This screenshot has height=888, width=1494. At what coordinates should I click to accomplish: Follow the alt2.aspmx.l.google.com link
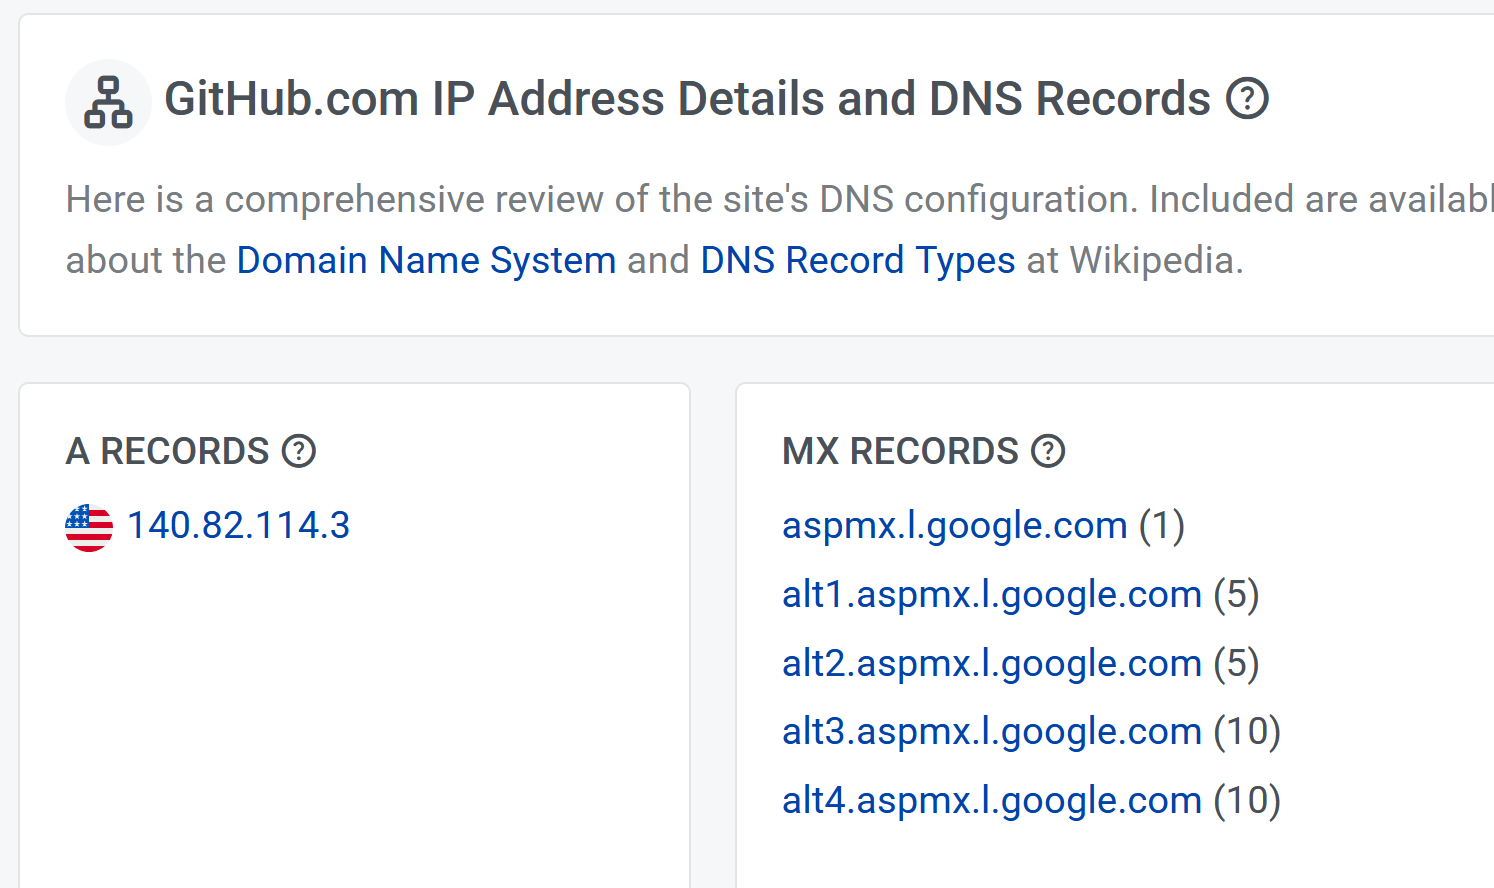(x=992, y=663)
